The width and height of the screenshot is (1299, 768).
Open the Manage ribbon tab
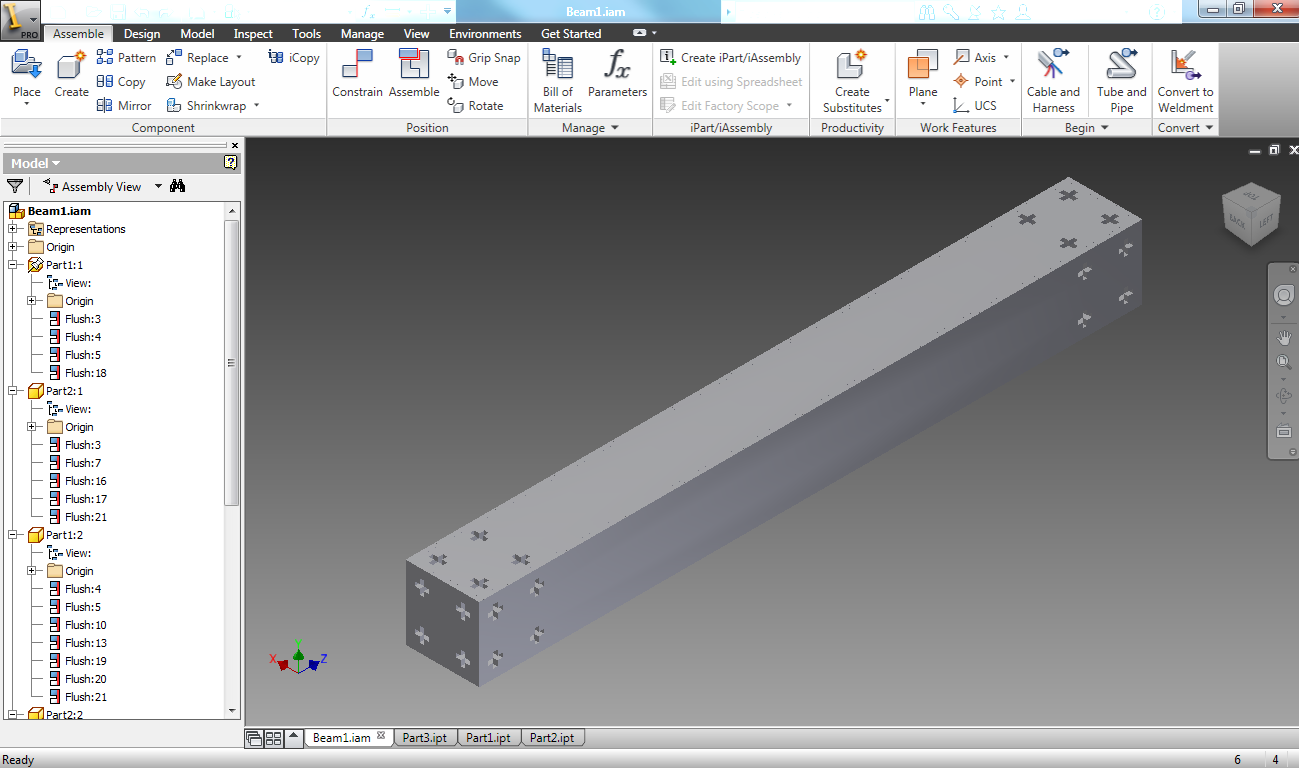click(362, 34)
